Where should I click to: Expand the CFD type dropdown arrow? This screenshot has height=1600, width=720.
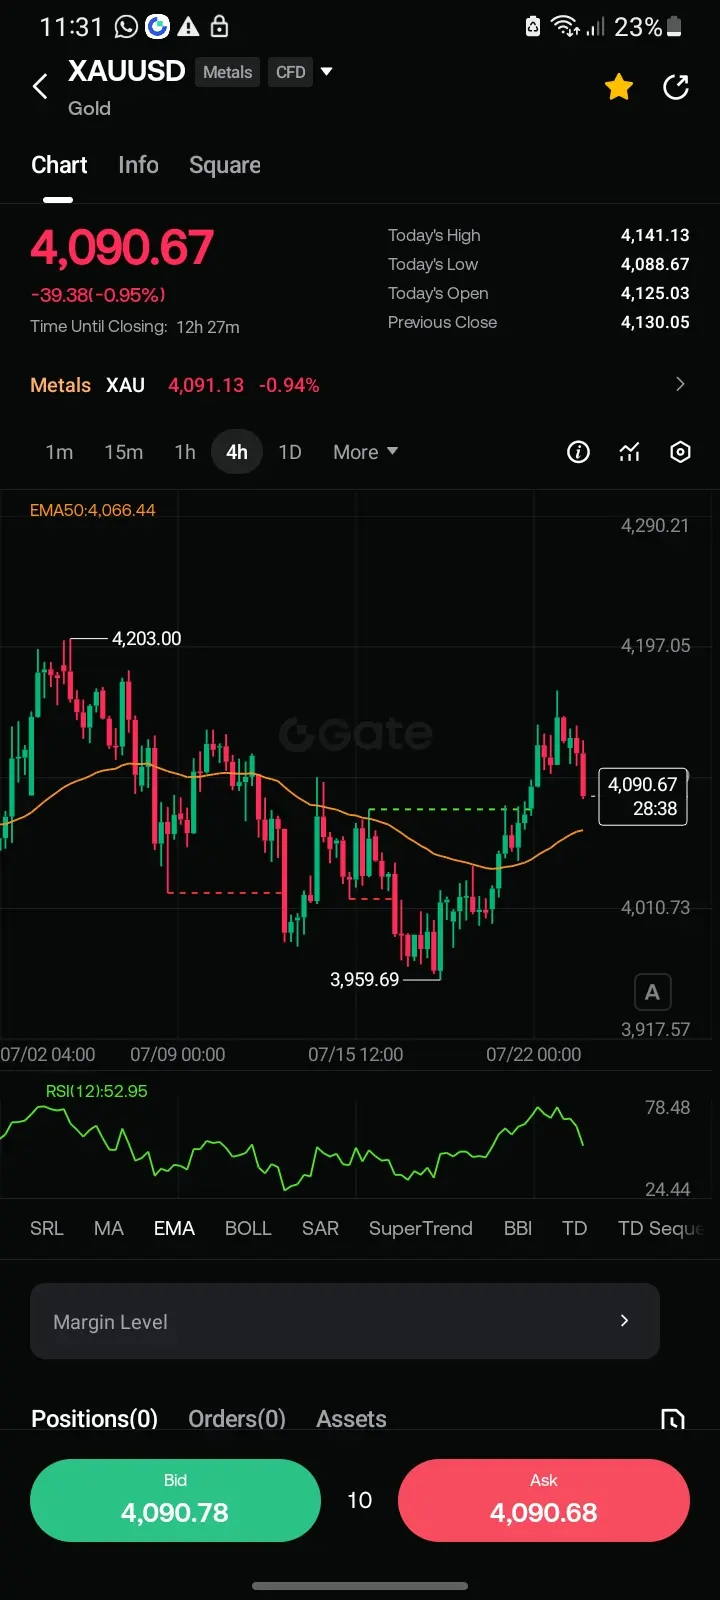[x=326, y=72]
